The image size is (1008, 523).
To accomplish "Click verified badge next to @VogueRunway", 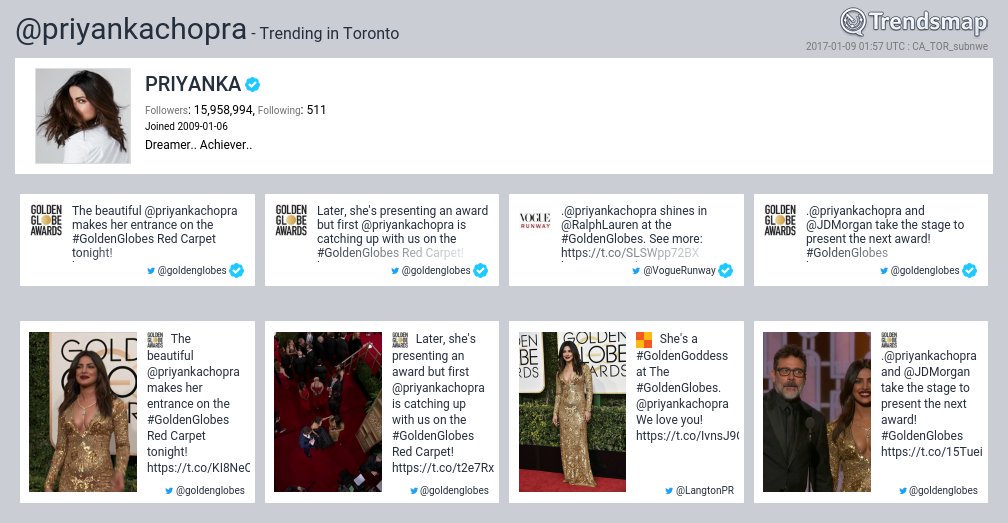I will click(726, 270).
